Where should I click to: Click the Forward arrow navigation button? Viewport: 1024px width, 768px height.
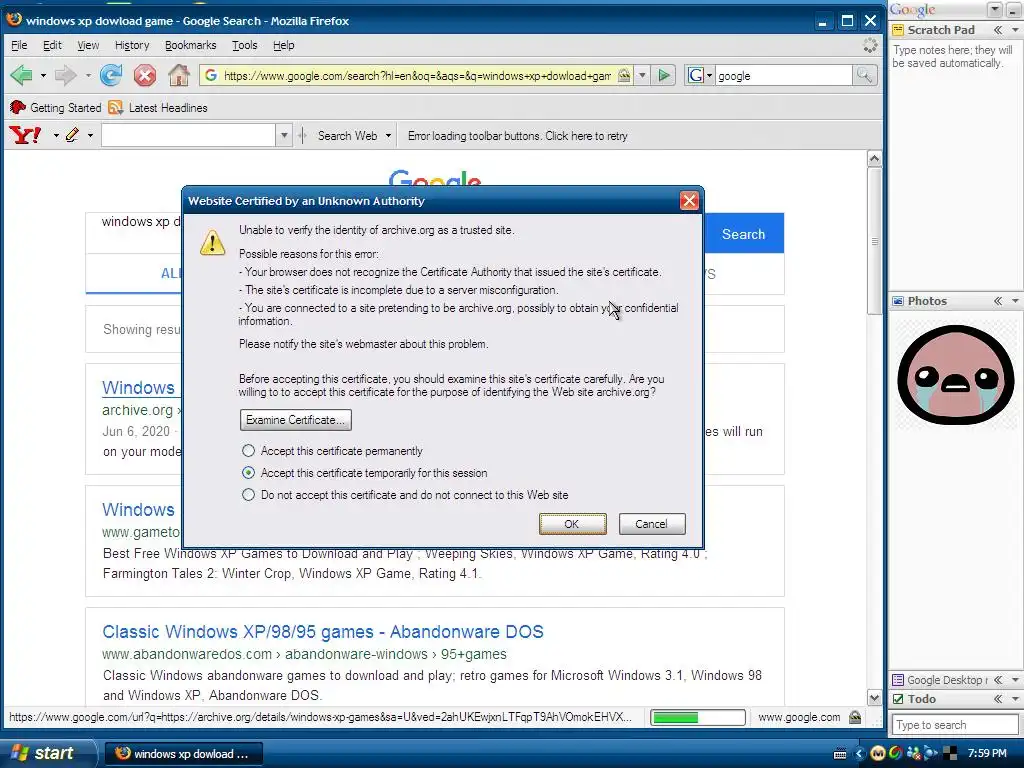click(x=65, y=76)
